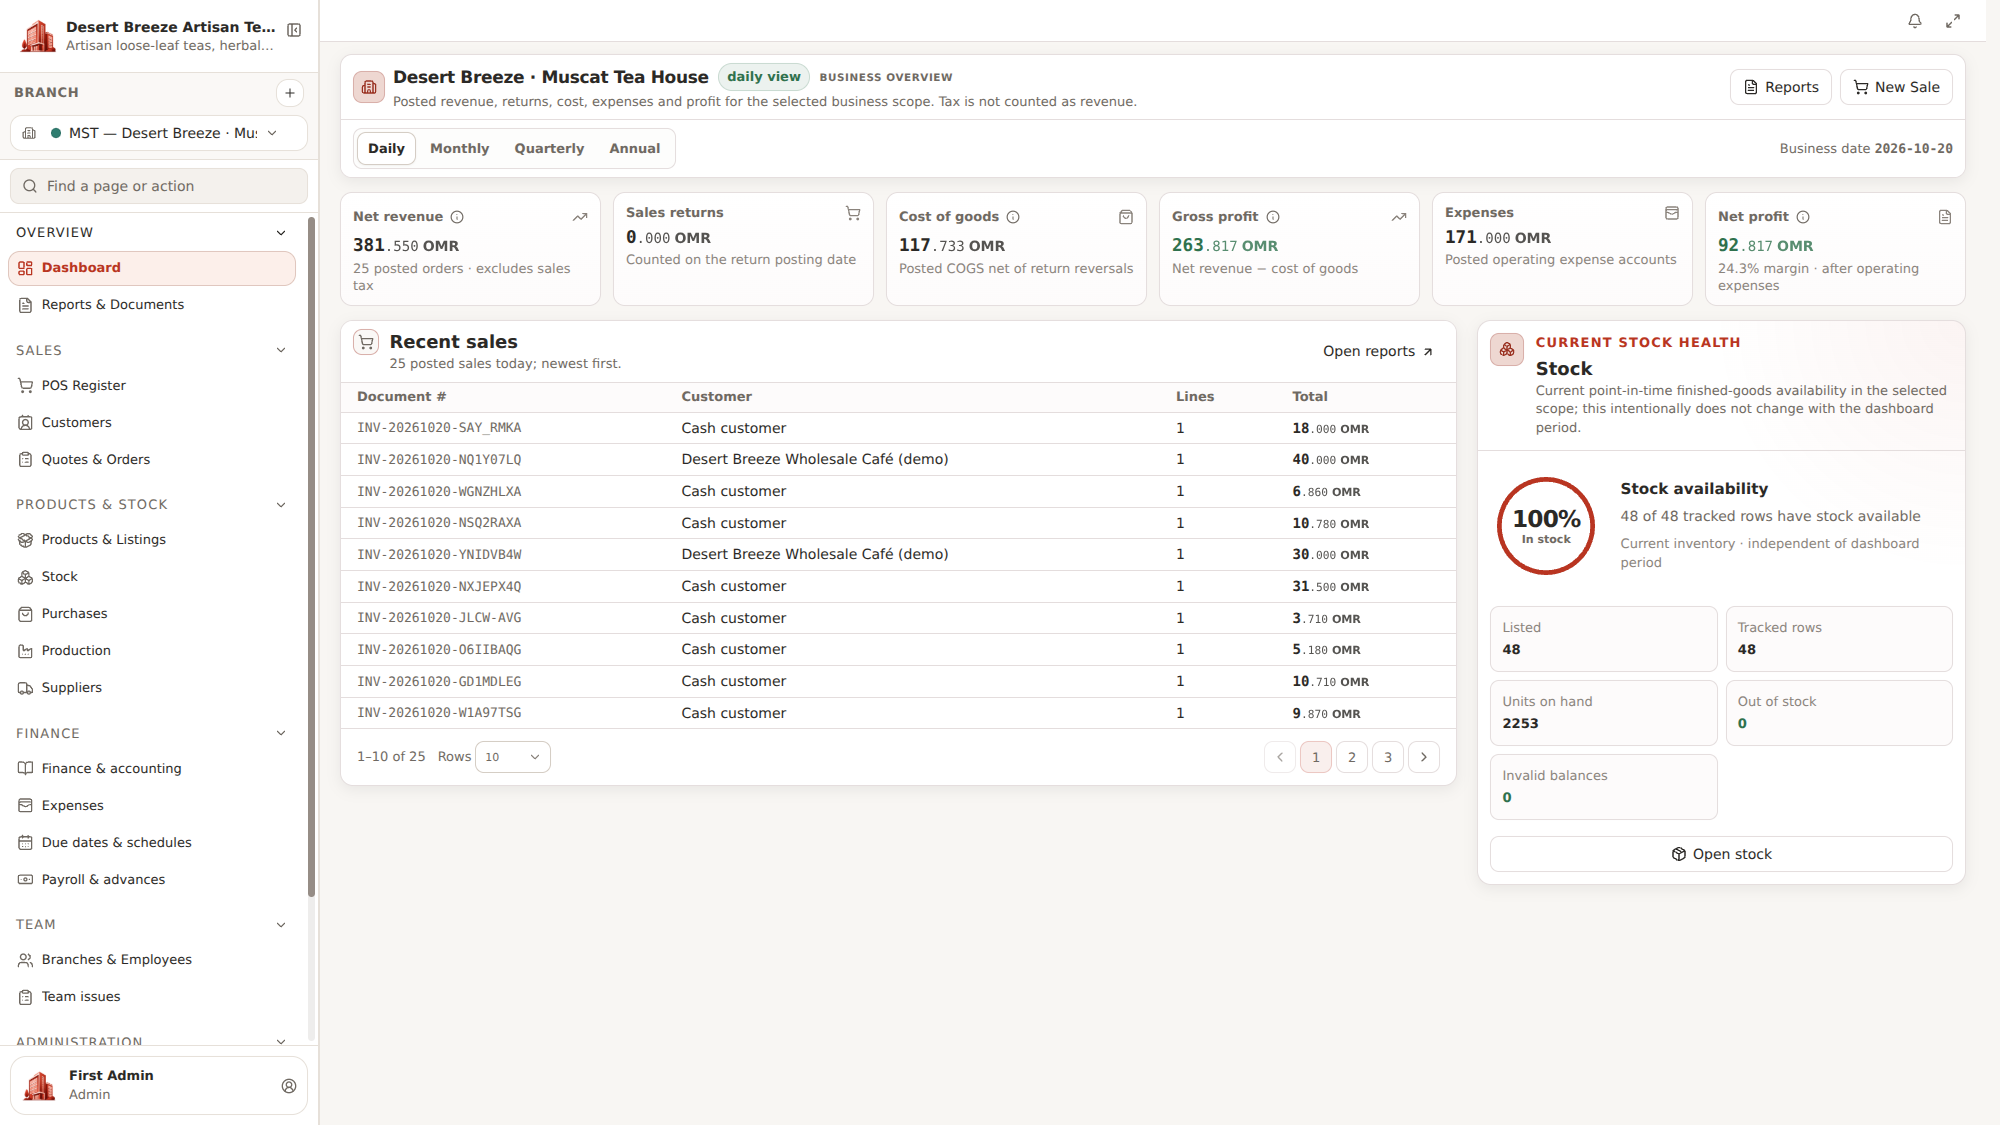Open the notifications bell icon
This screenshot has height=1125, width=2000.
click(1914, 21)
